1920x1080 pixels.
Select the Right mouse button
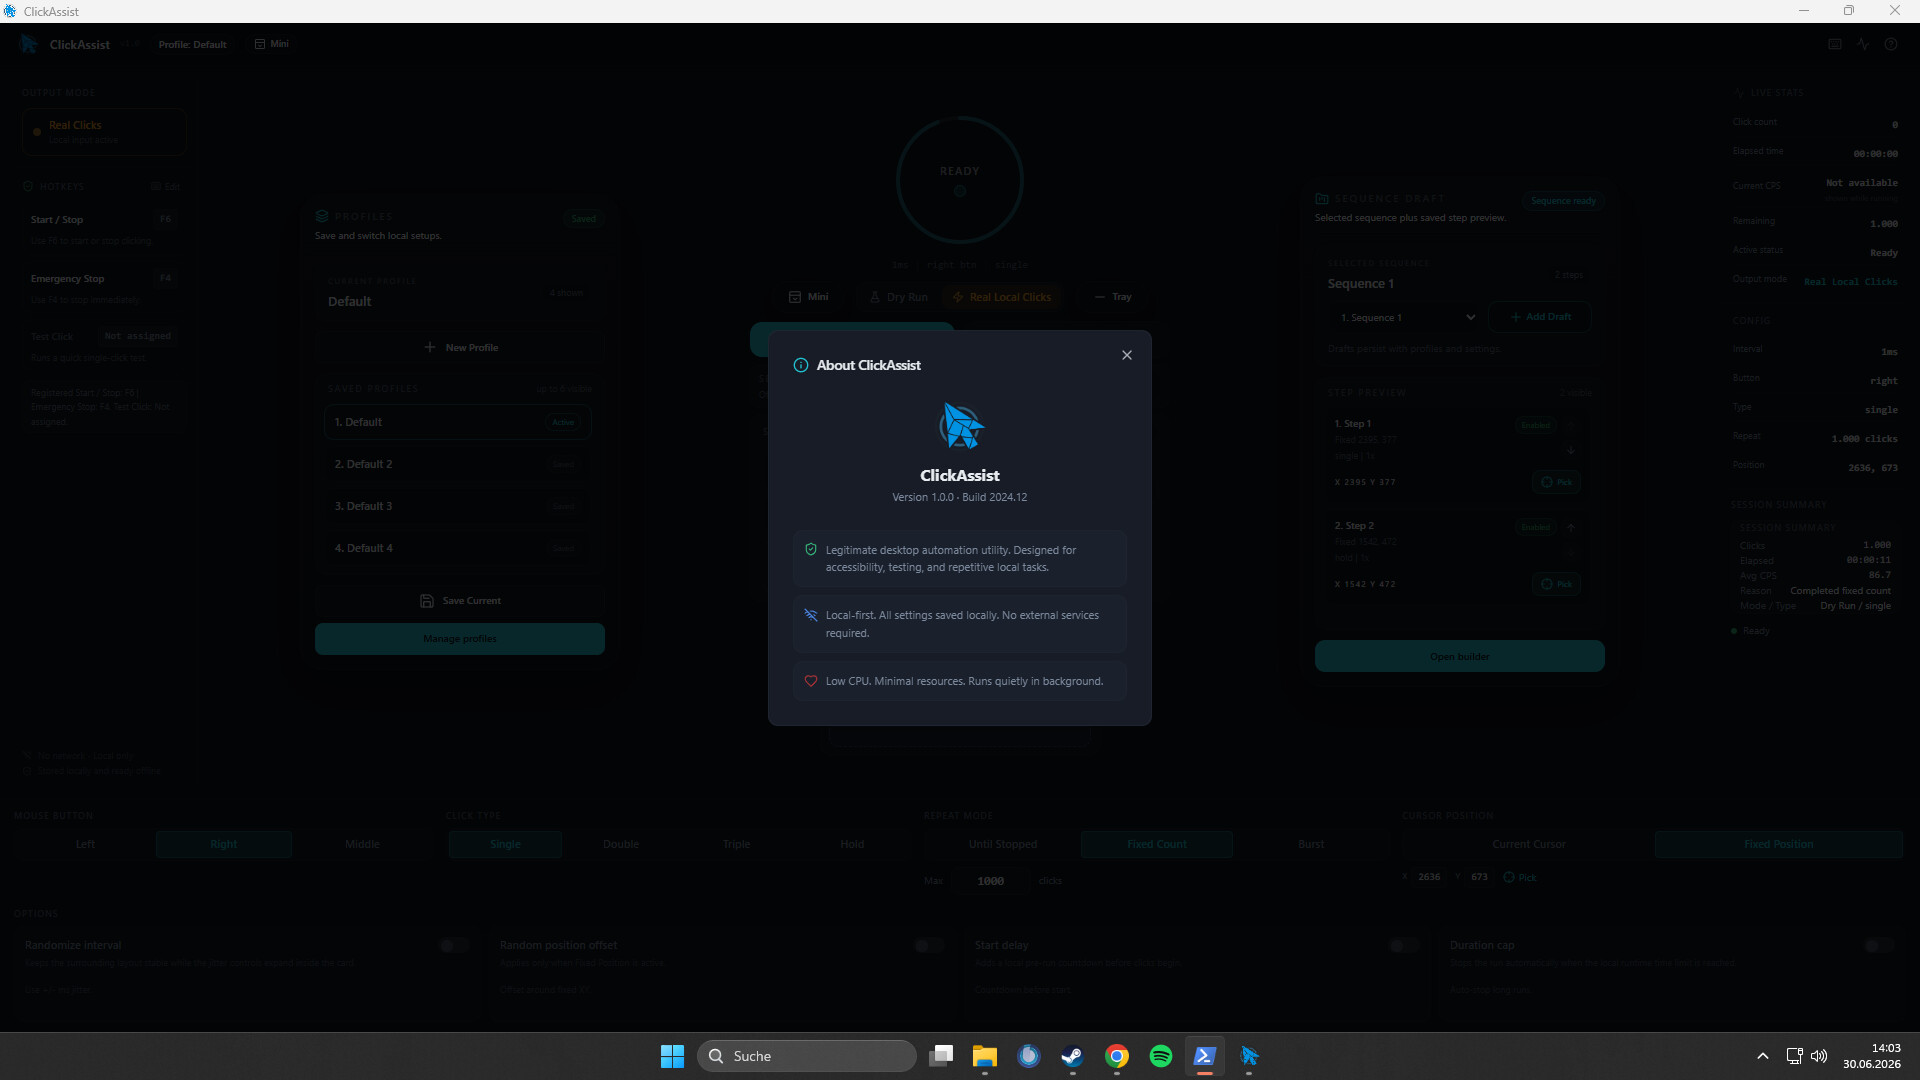224,844
